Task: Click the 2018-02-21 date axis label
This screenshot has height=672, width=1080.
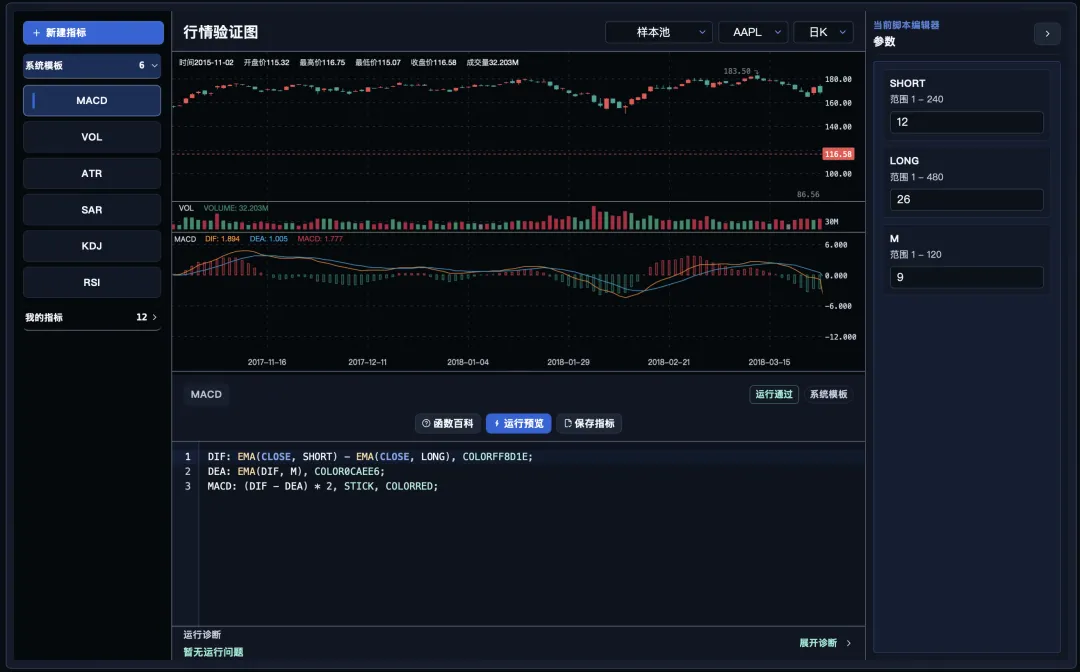Action: click(669, 362)
